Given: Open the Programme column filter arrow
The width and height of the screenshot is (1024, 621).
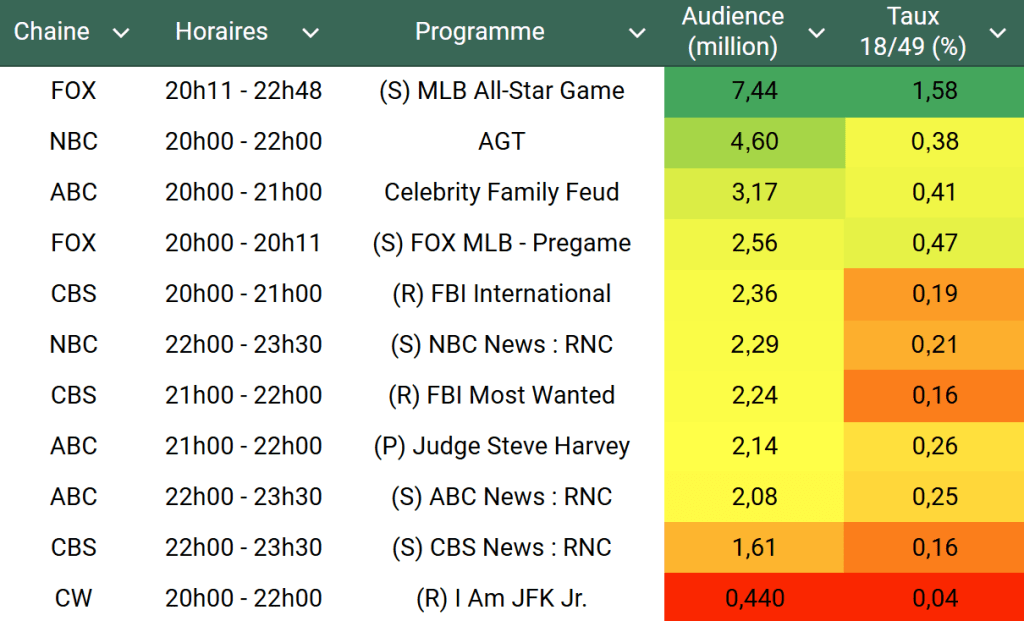Looking at the screenshot, I should [636, 33].
